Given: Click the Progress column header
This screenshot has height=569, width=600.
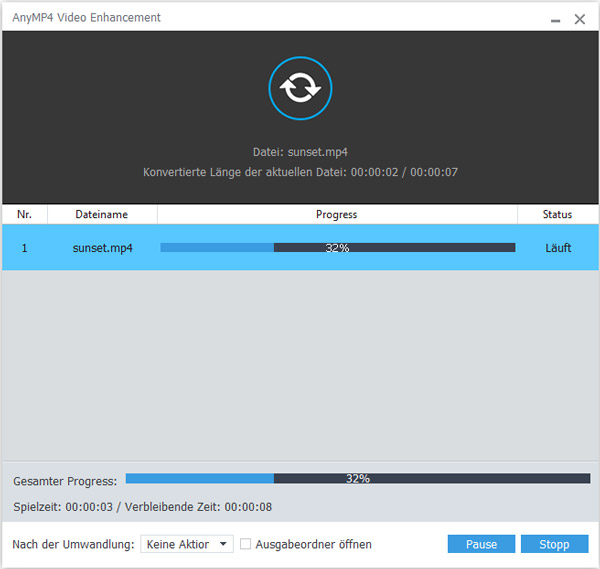Looking at the screenshot, I should [337, 214].
